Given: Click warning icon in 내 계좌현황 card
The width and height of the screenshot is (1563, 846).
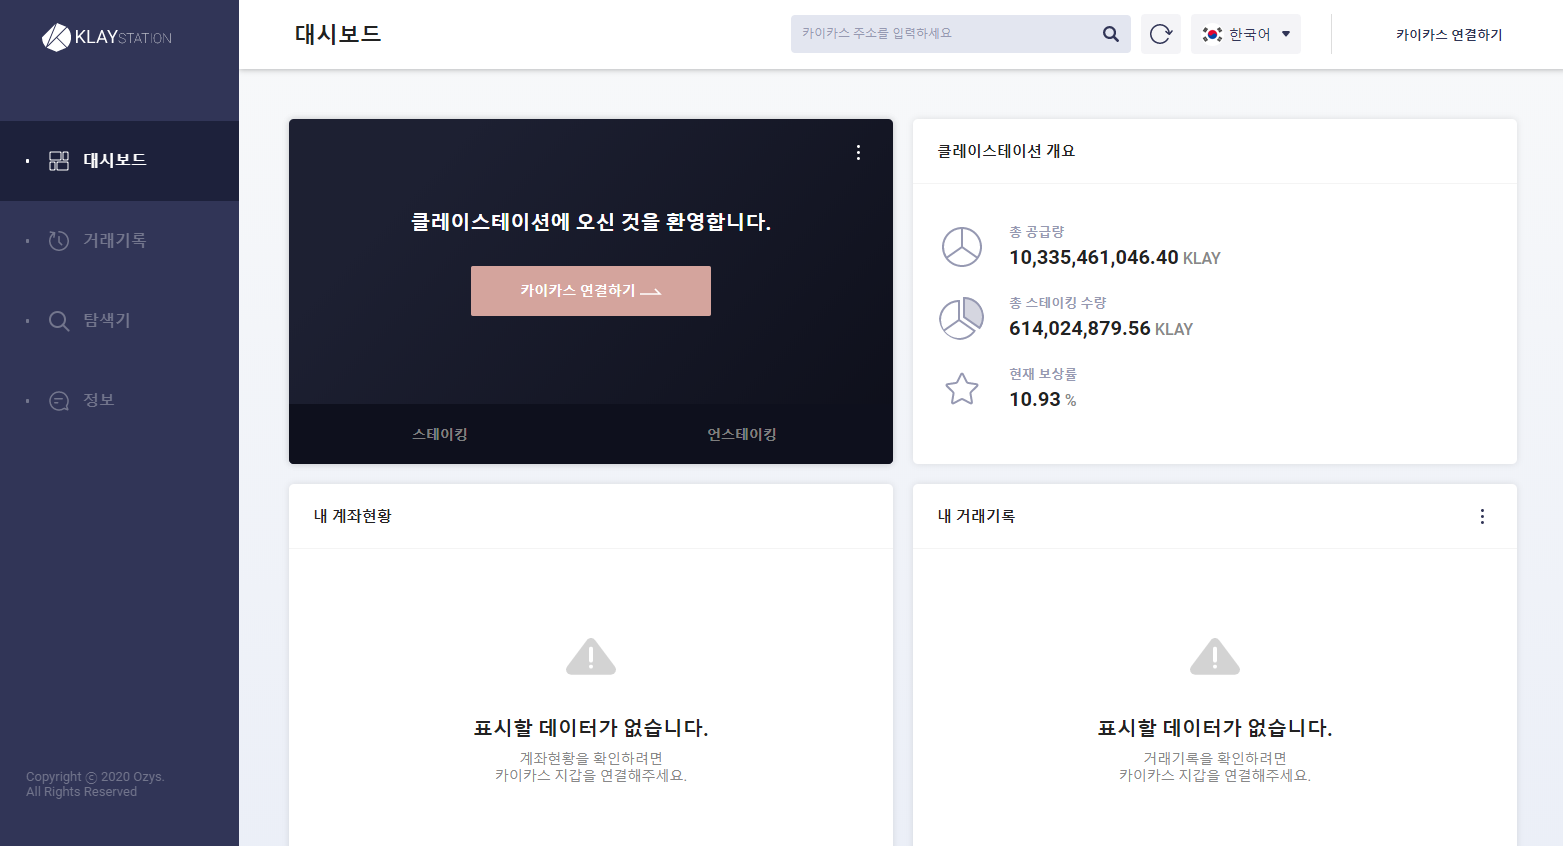Looking at the screenshot, I should coord(591,657).
